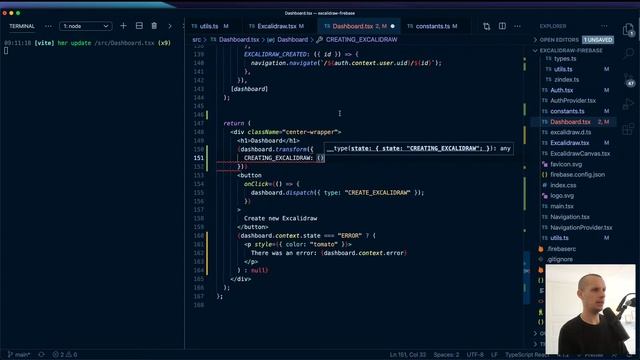Open Source Control view with 47 badge

[x=629, y=80]
